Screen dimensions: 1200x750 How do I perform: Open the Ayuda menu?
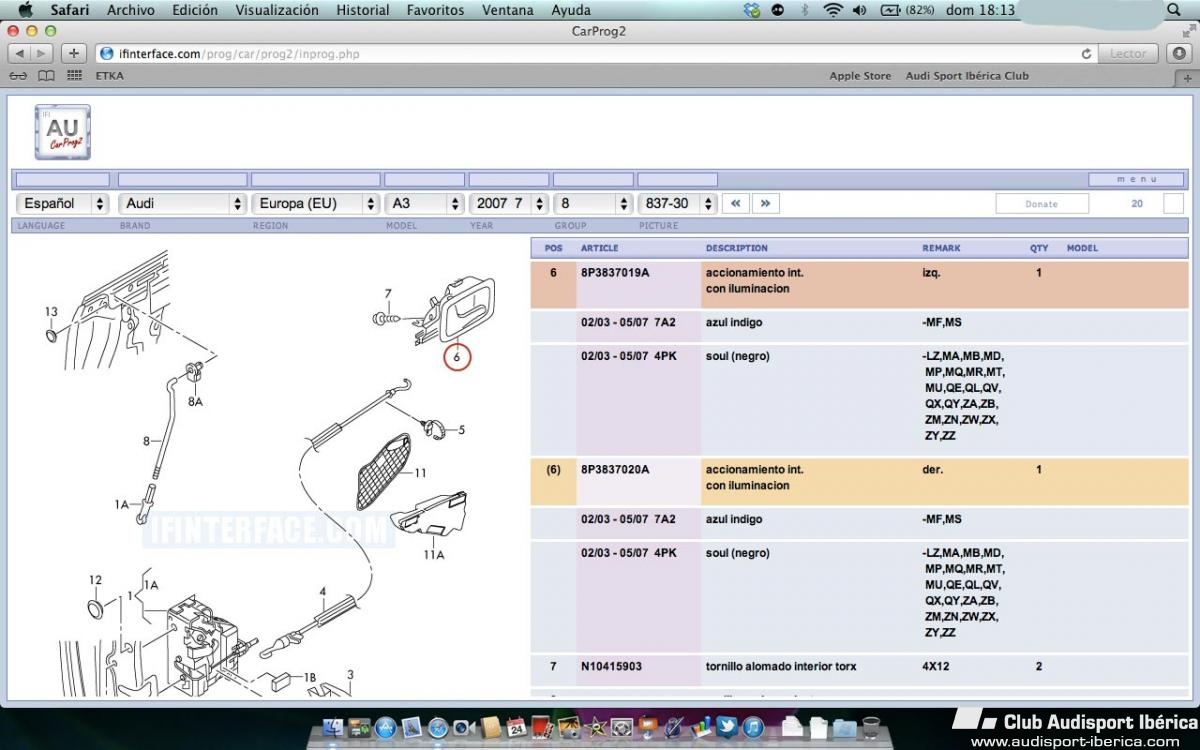tap(571, 10)
